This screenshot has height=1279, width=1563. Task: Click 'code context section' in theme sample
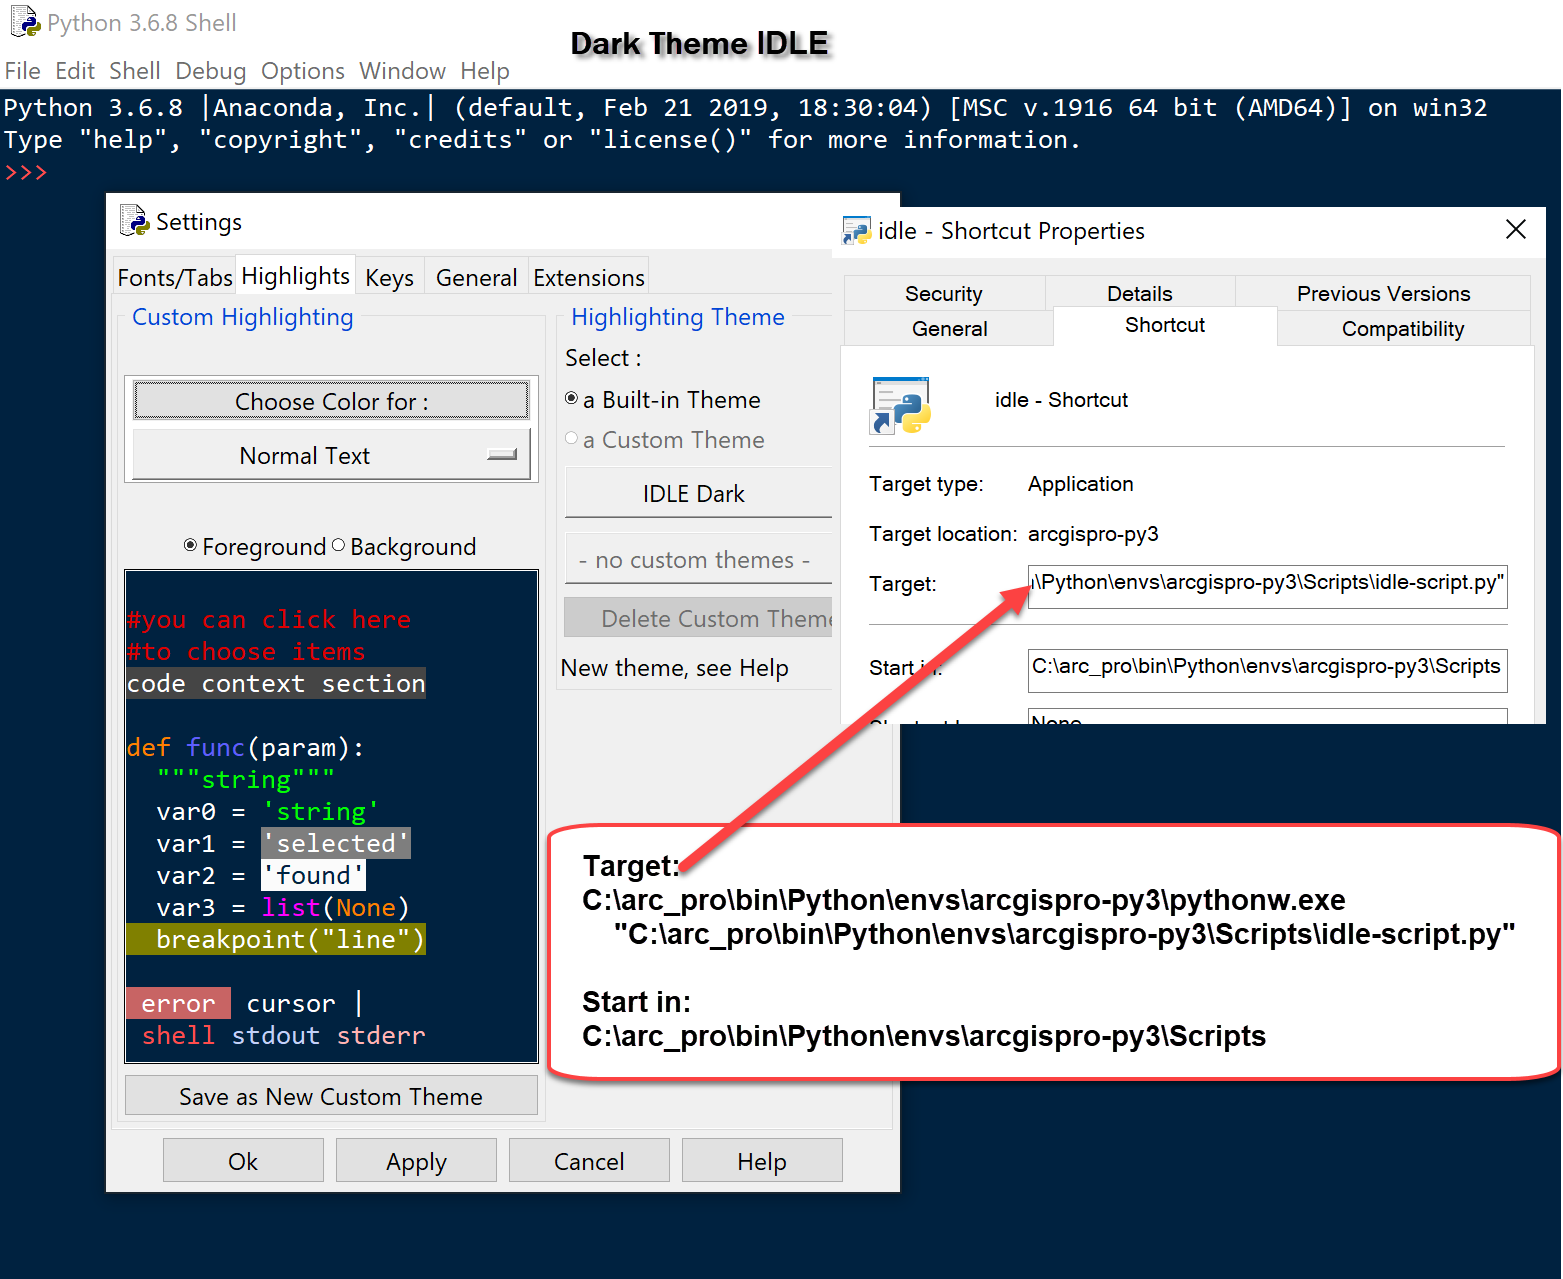(276, 683)
